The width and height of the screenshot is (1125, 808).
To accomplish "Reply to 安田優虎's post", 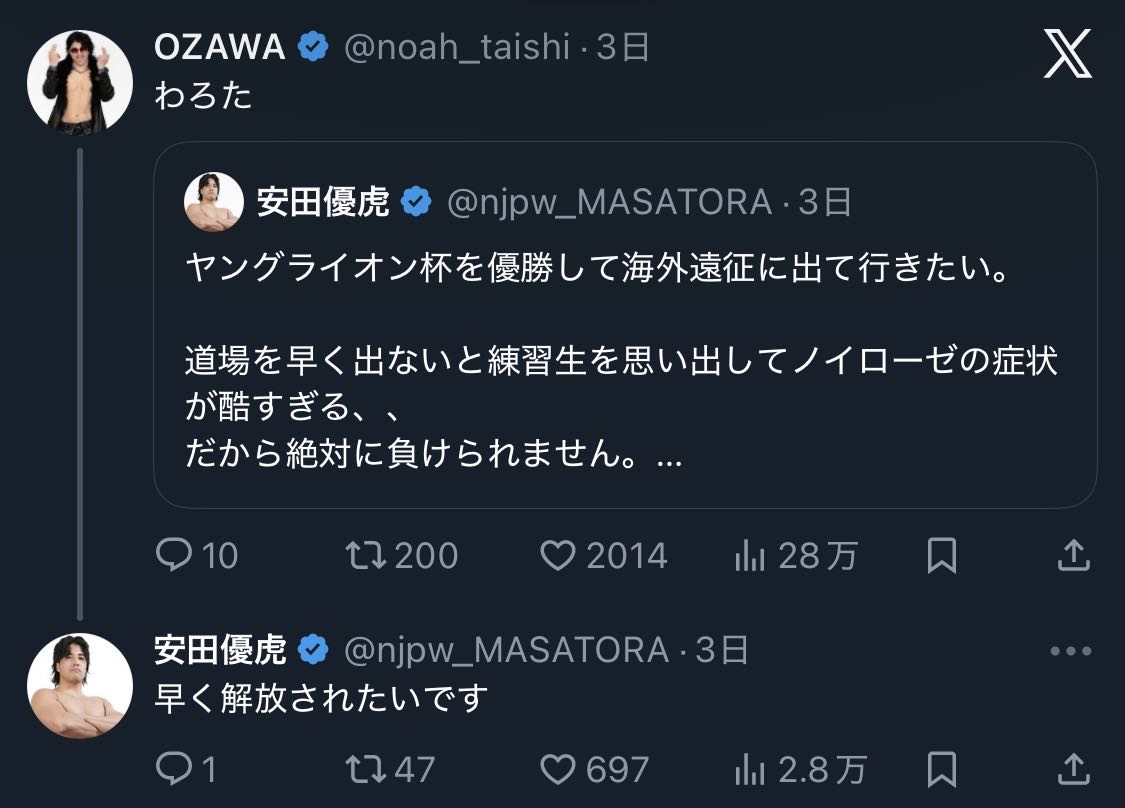I will [x=174, y=768].
